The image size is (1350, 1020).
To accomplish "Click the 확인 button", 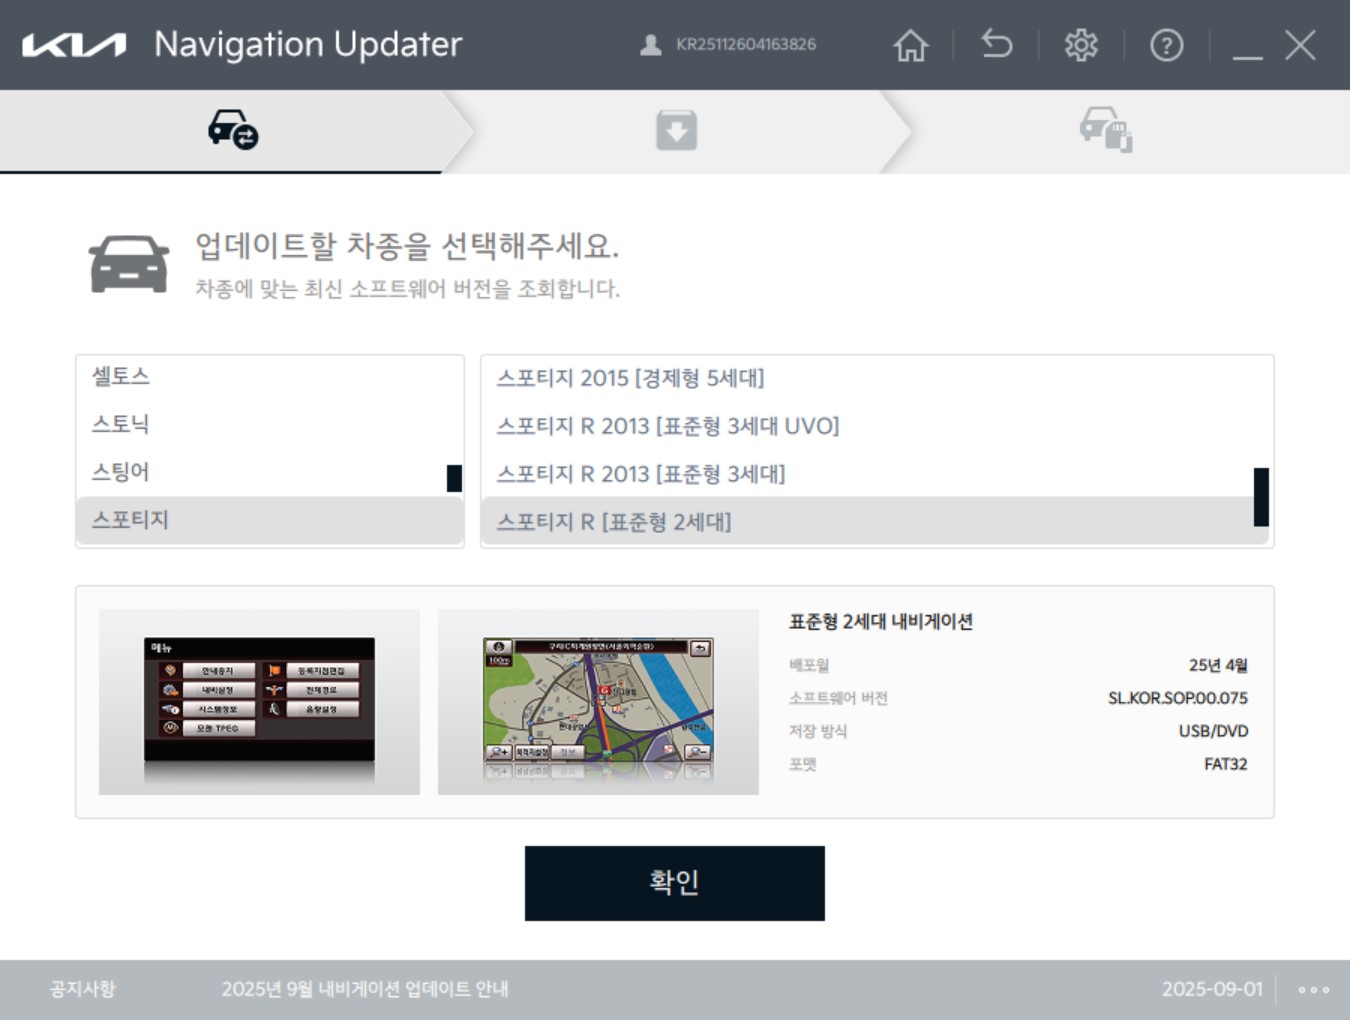I will click(x=675, y=883).
